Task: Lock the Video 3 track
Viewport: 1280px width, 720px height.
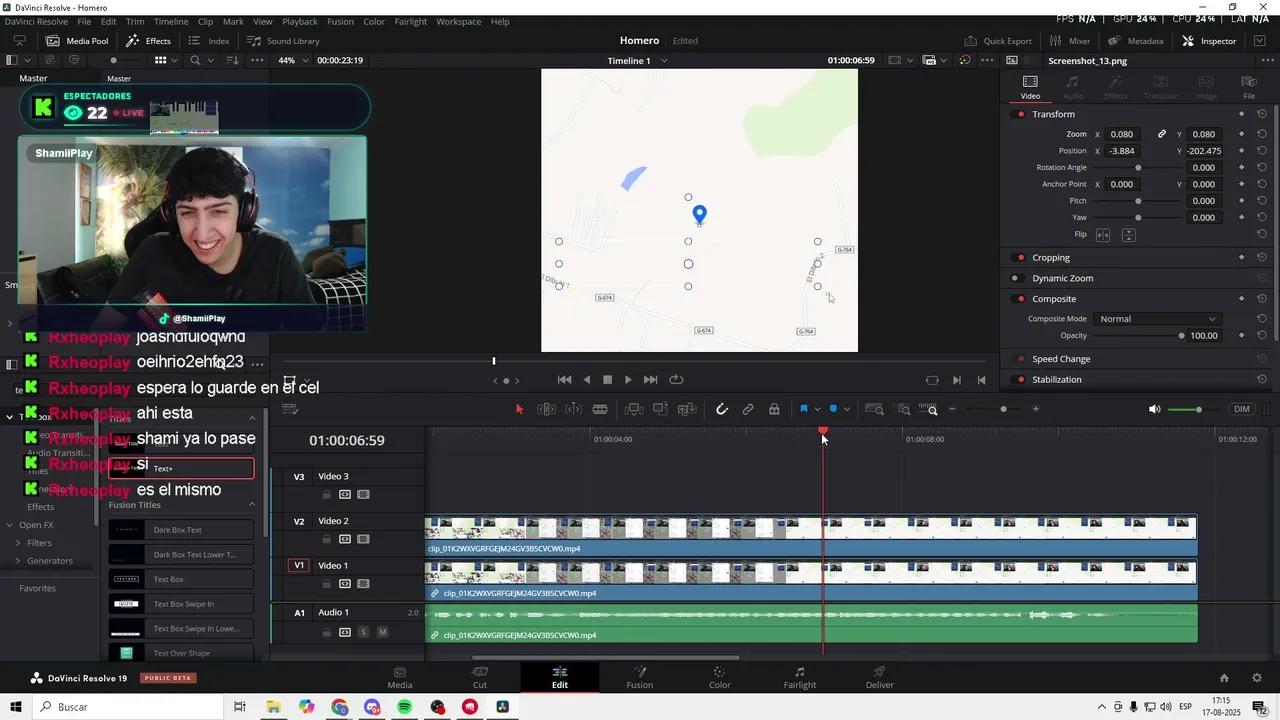Action: (326, 494)
